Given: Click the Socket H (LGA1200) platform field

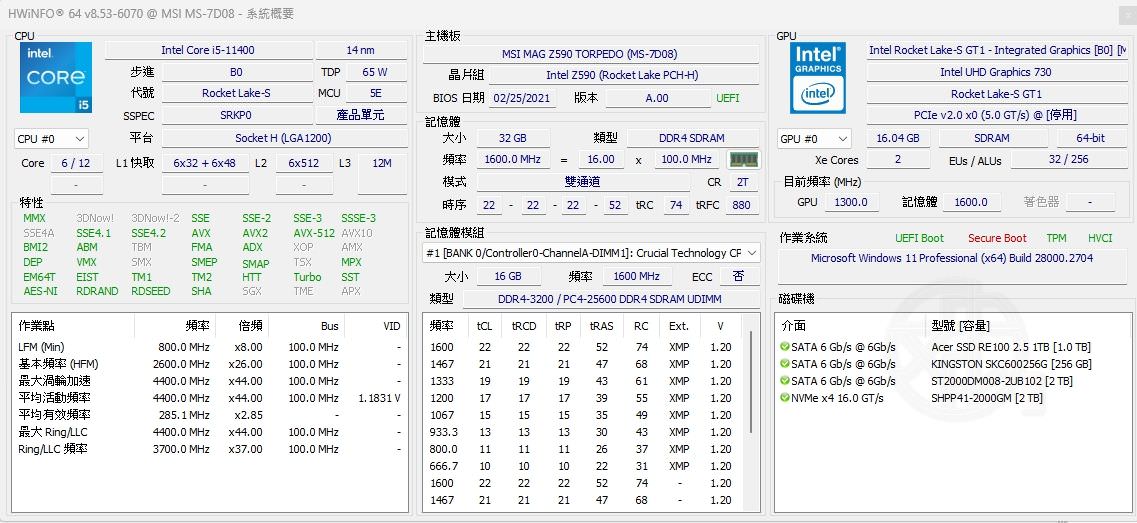Looking at the screenshot, I should tap(283, 138).
